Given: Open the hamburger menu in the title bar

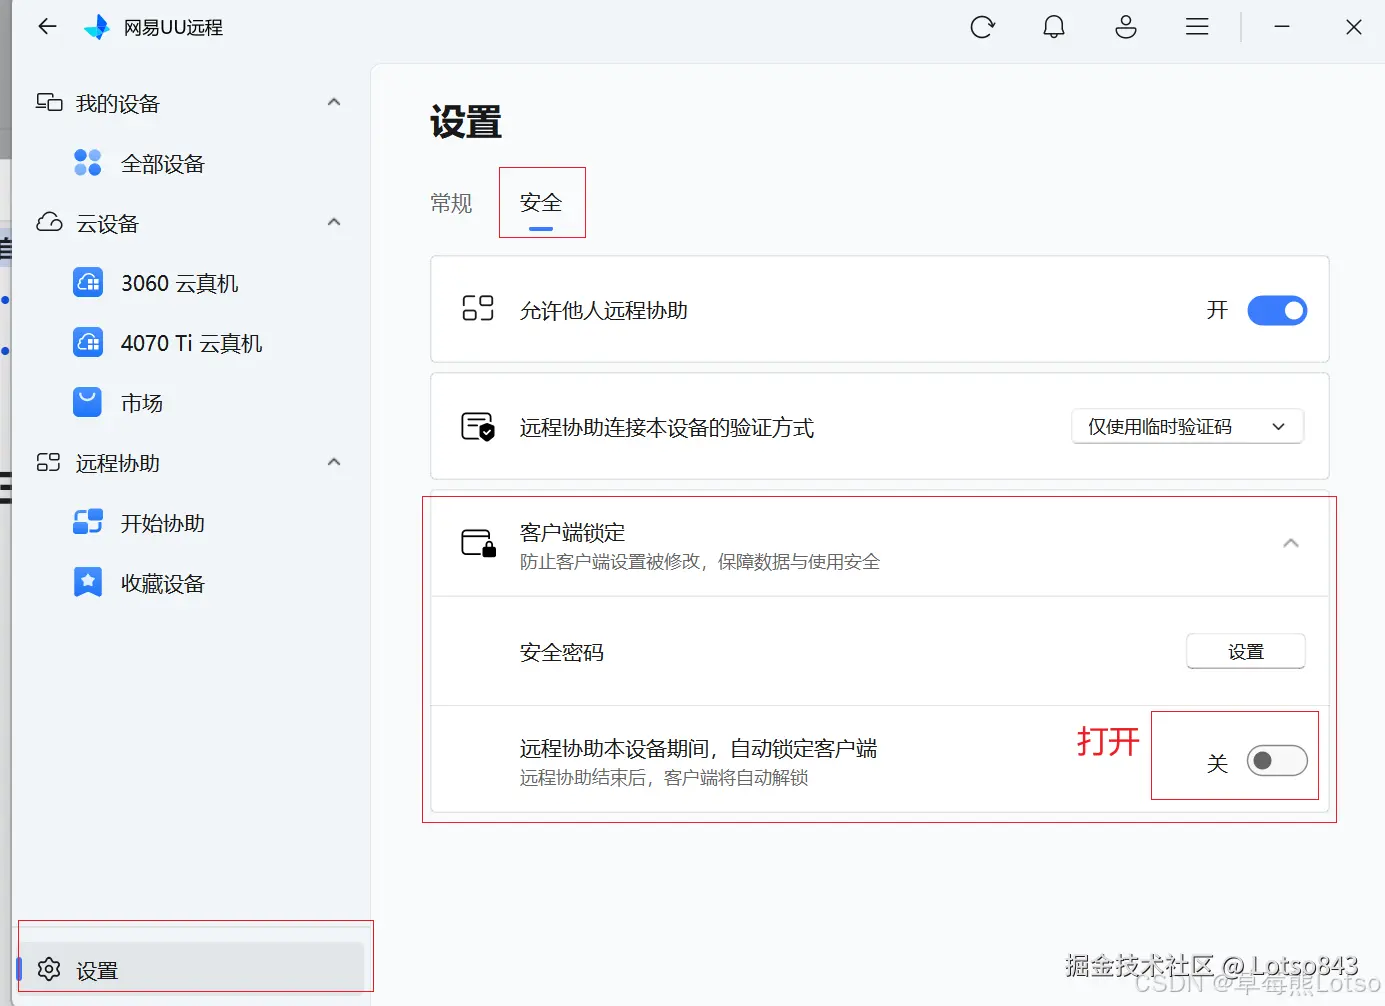Looking at the screenshot, I should point(1197,27).
